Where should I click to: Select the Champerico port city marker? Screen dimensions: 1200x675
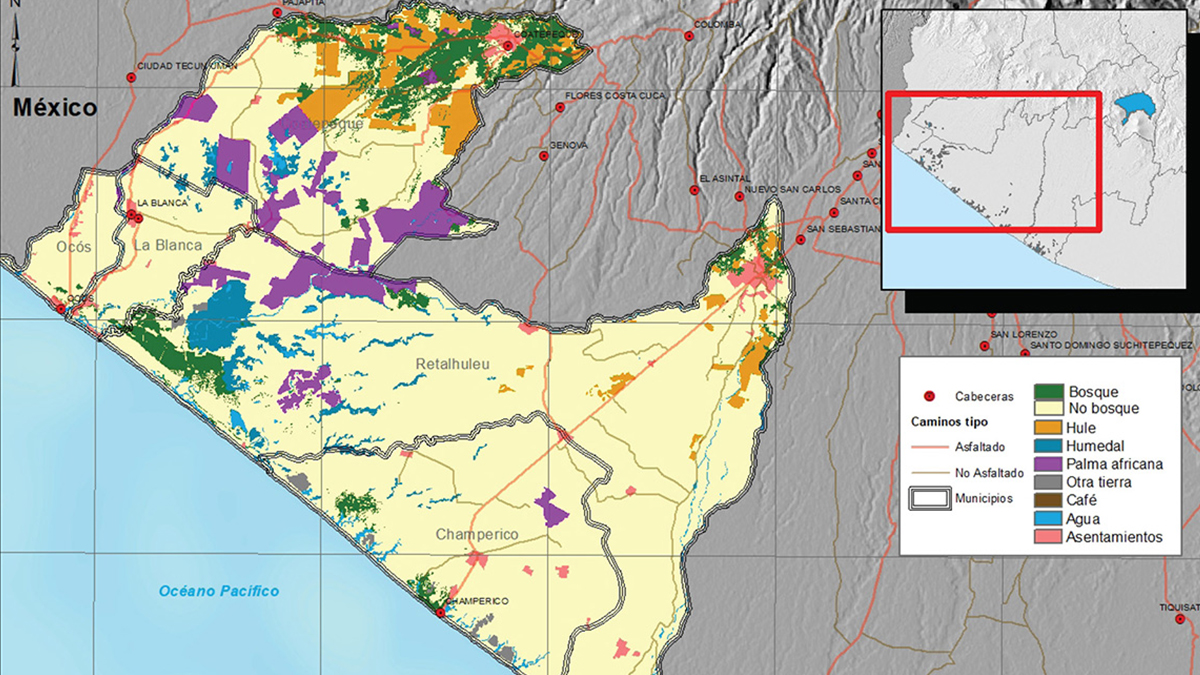pos(439,611)
